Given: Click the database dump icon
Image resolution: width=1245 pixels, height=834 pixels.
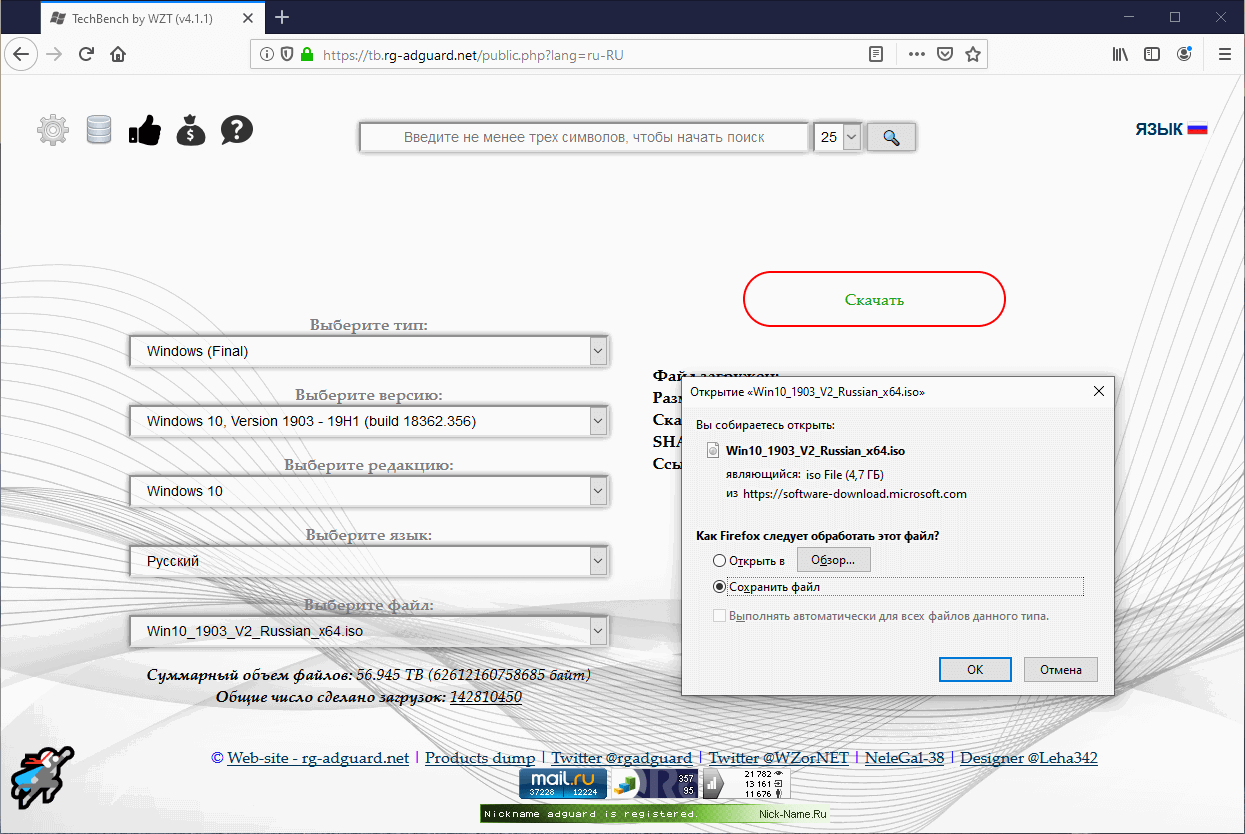Looking at the screenshot, I should [x=98, y=129].
